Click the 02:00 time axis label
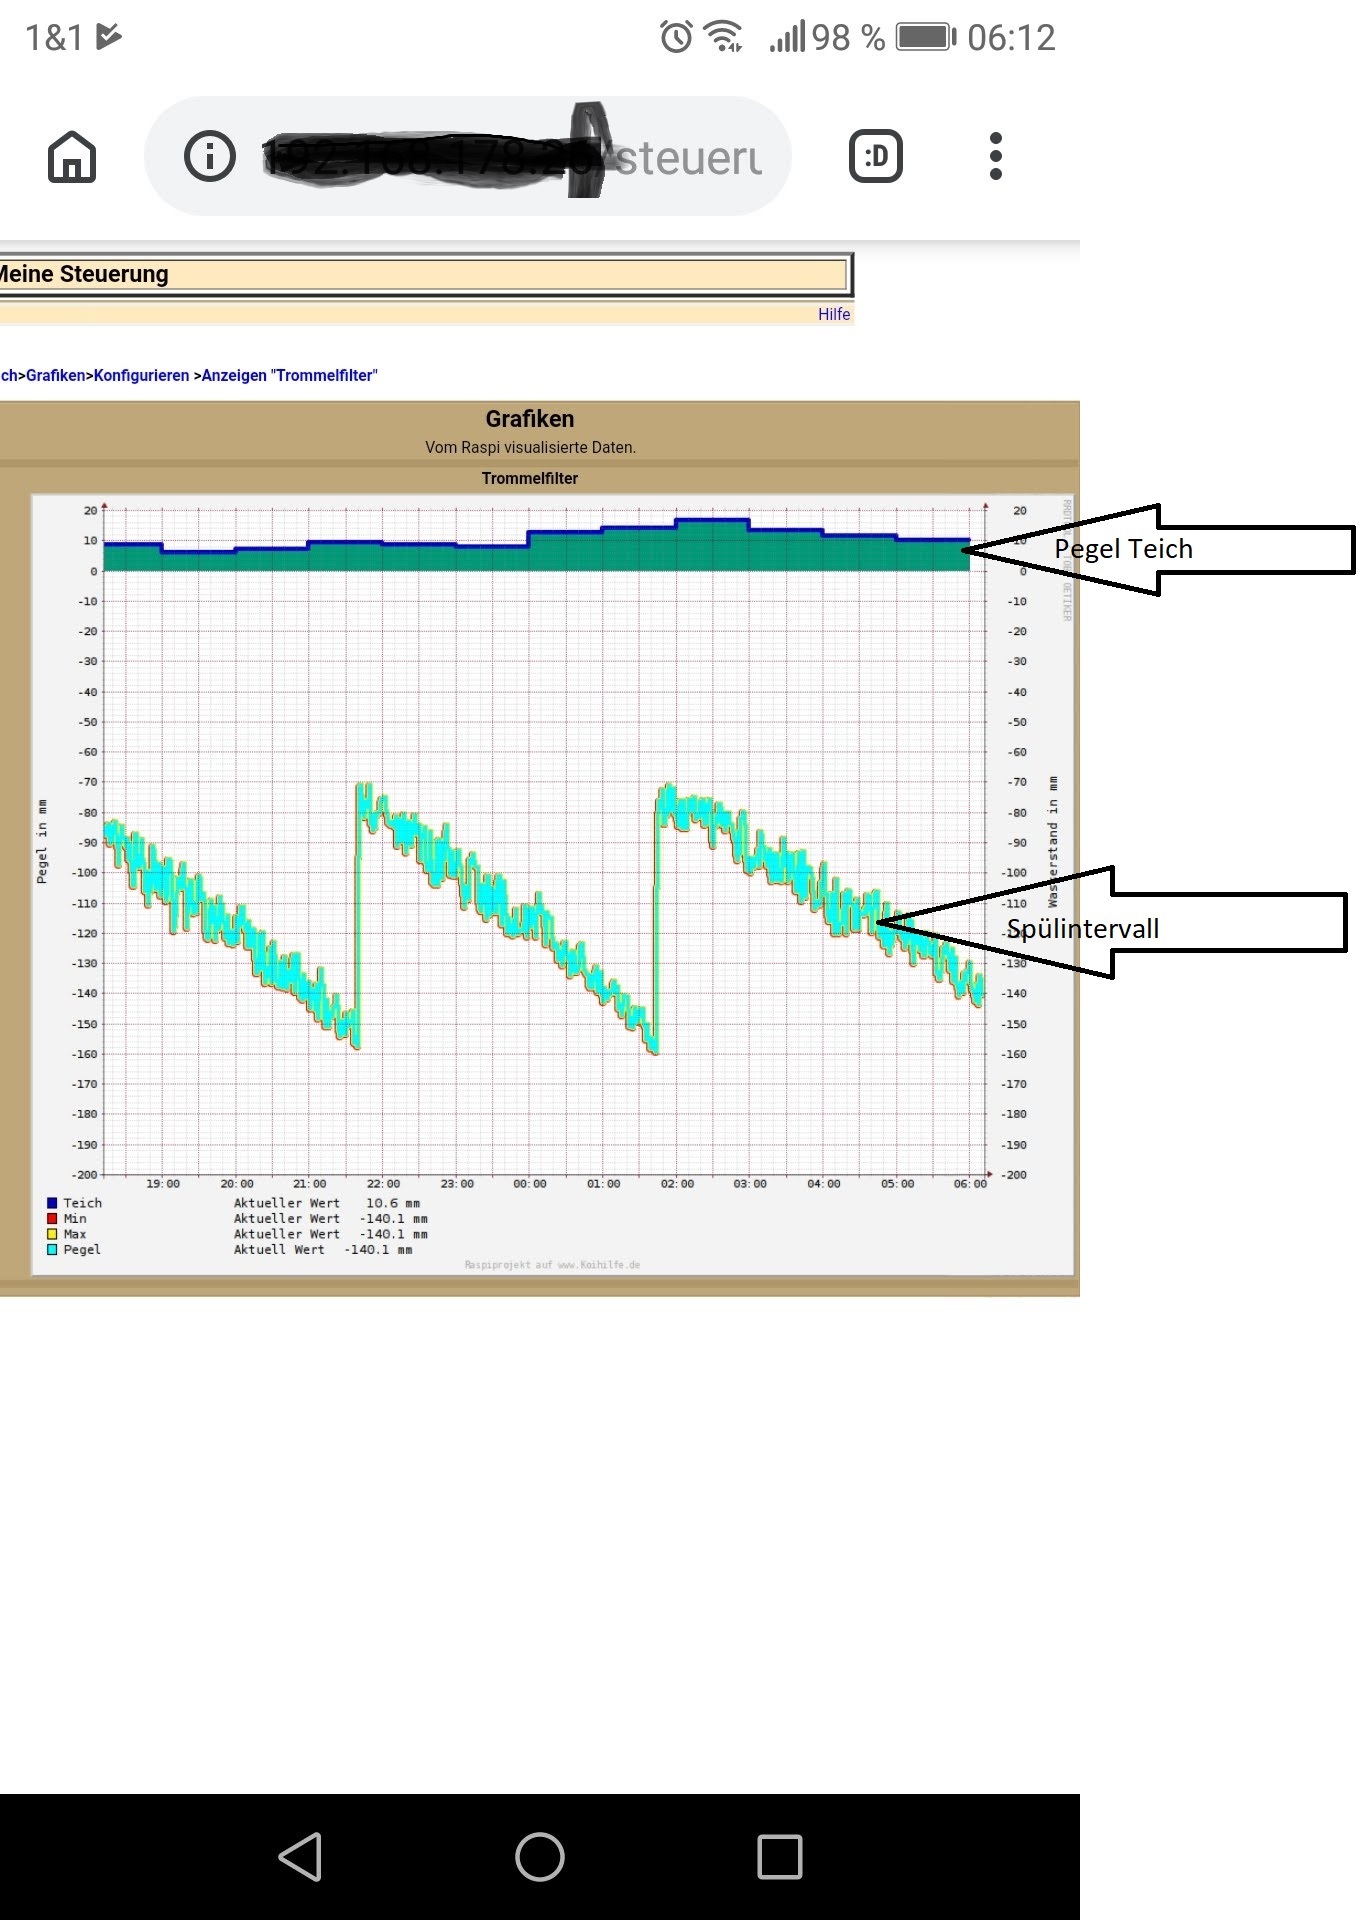 pyautogui.click(x=677, y=1184)
